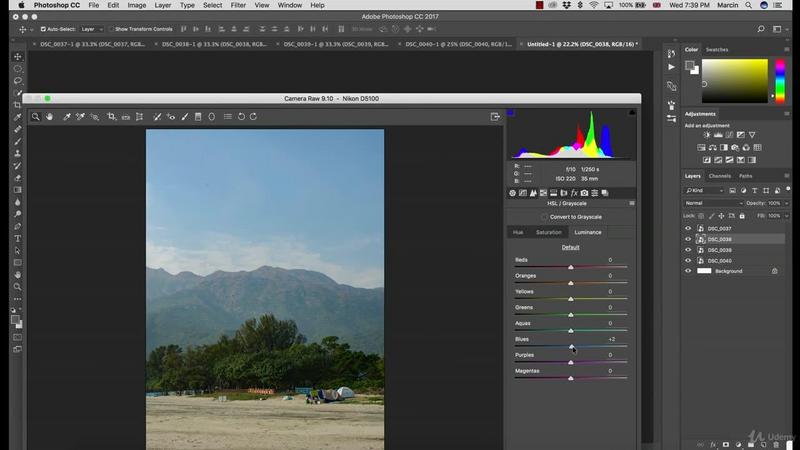Viewport: 800px width, 450px height.
Task: Choose the Graduated Filter tool
Action: pos(198,117)
